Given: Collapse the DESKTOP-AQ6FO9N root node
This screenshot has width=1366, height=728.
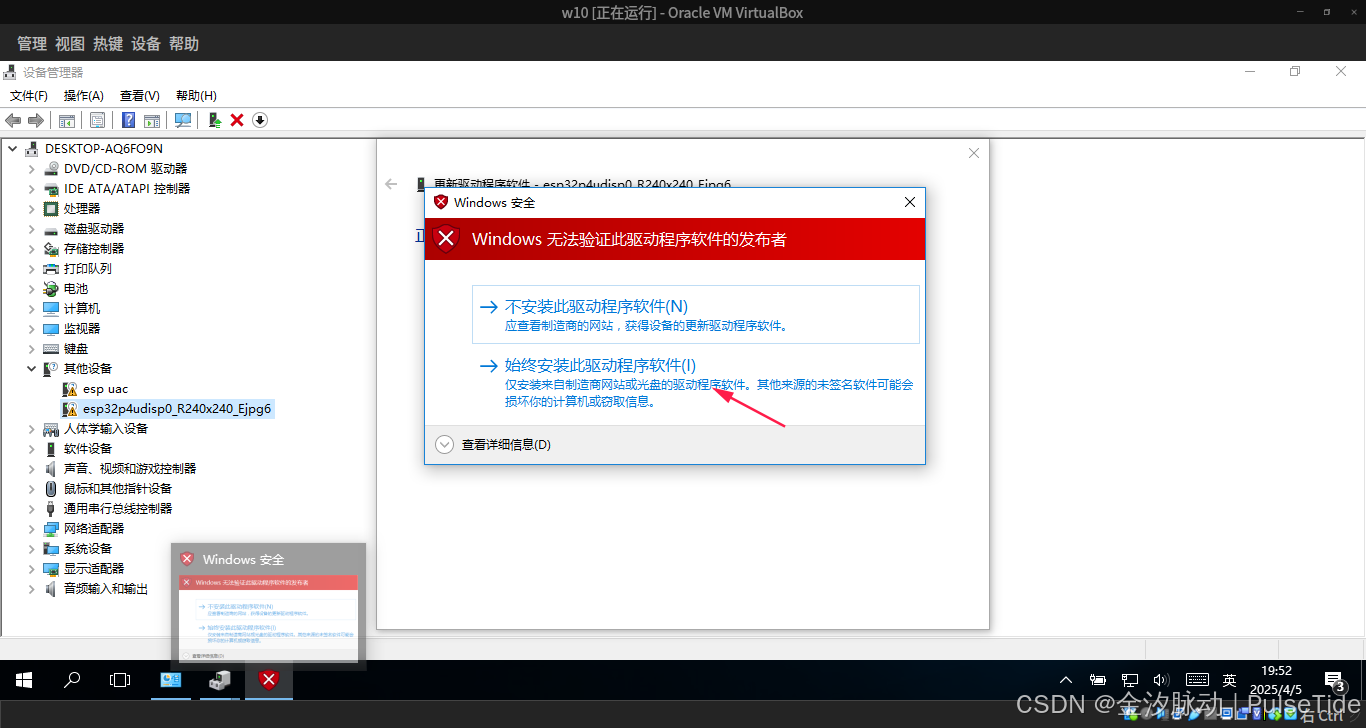Looking at the screenshot, I should point(12,148).
